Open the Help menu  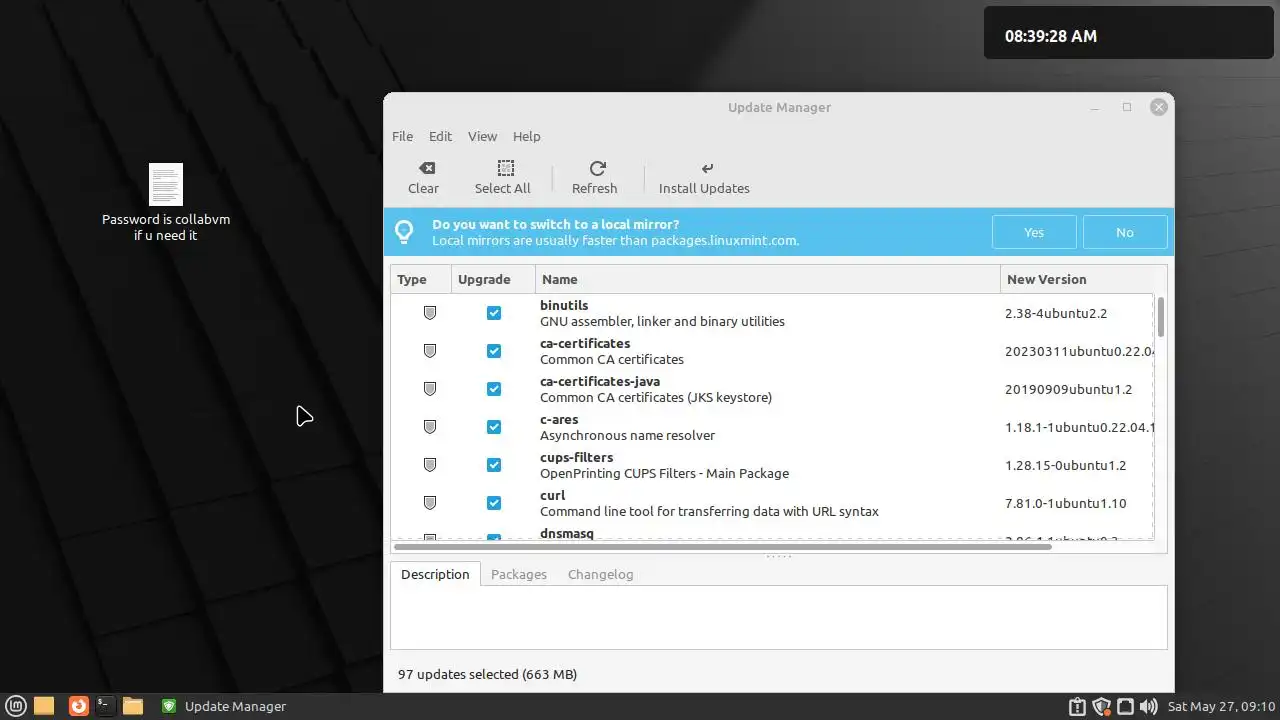click(x=526, y=136)
